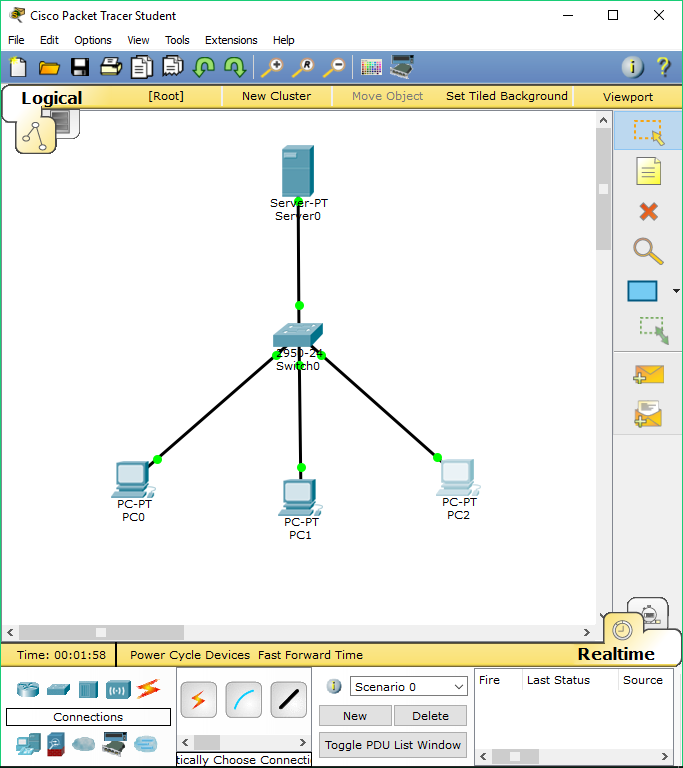Click Power Cycle Devices

[x=190, y=655]
